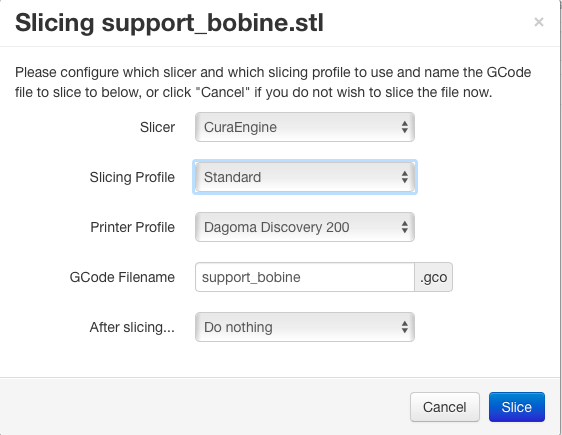Open the Slicer dropdown showing CuraEngine
562x435 pixels.
(x=305, y=127)
